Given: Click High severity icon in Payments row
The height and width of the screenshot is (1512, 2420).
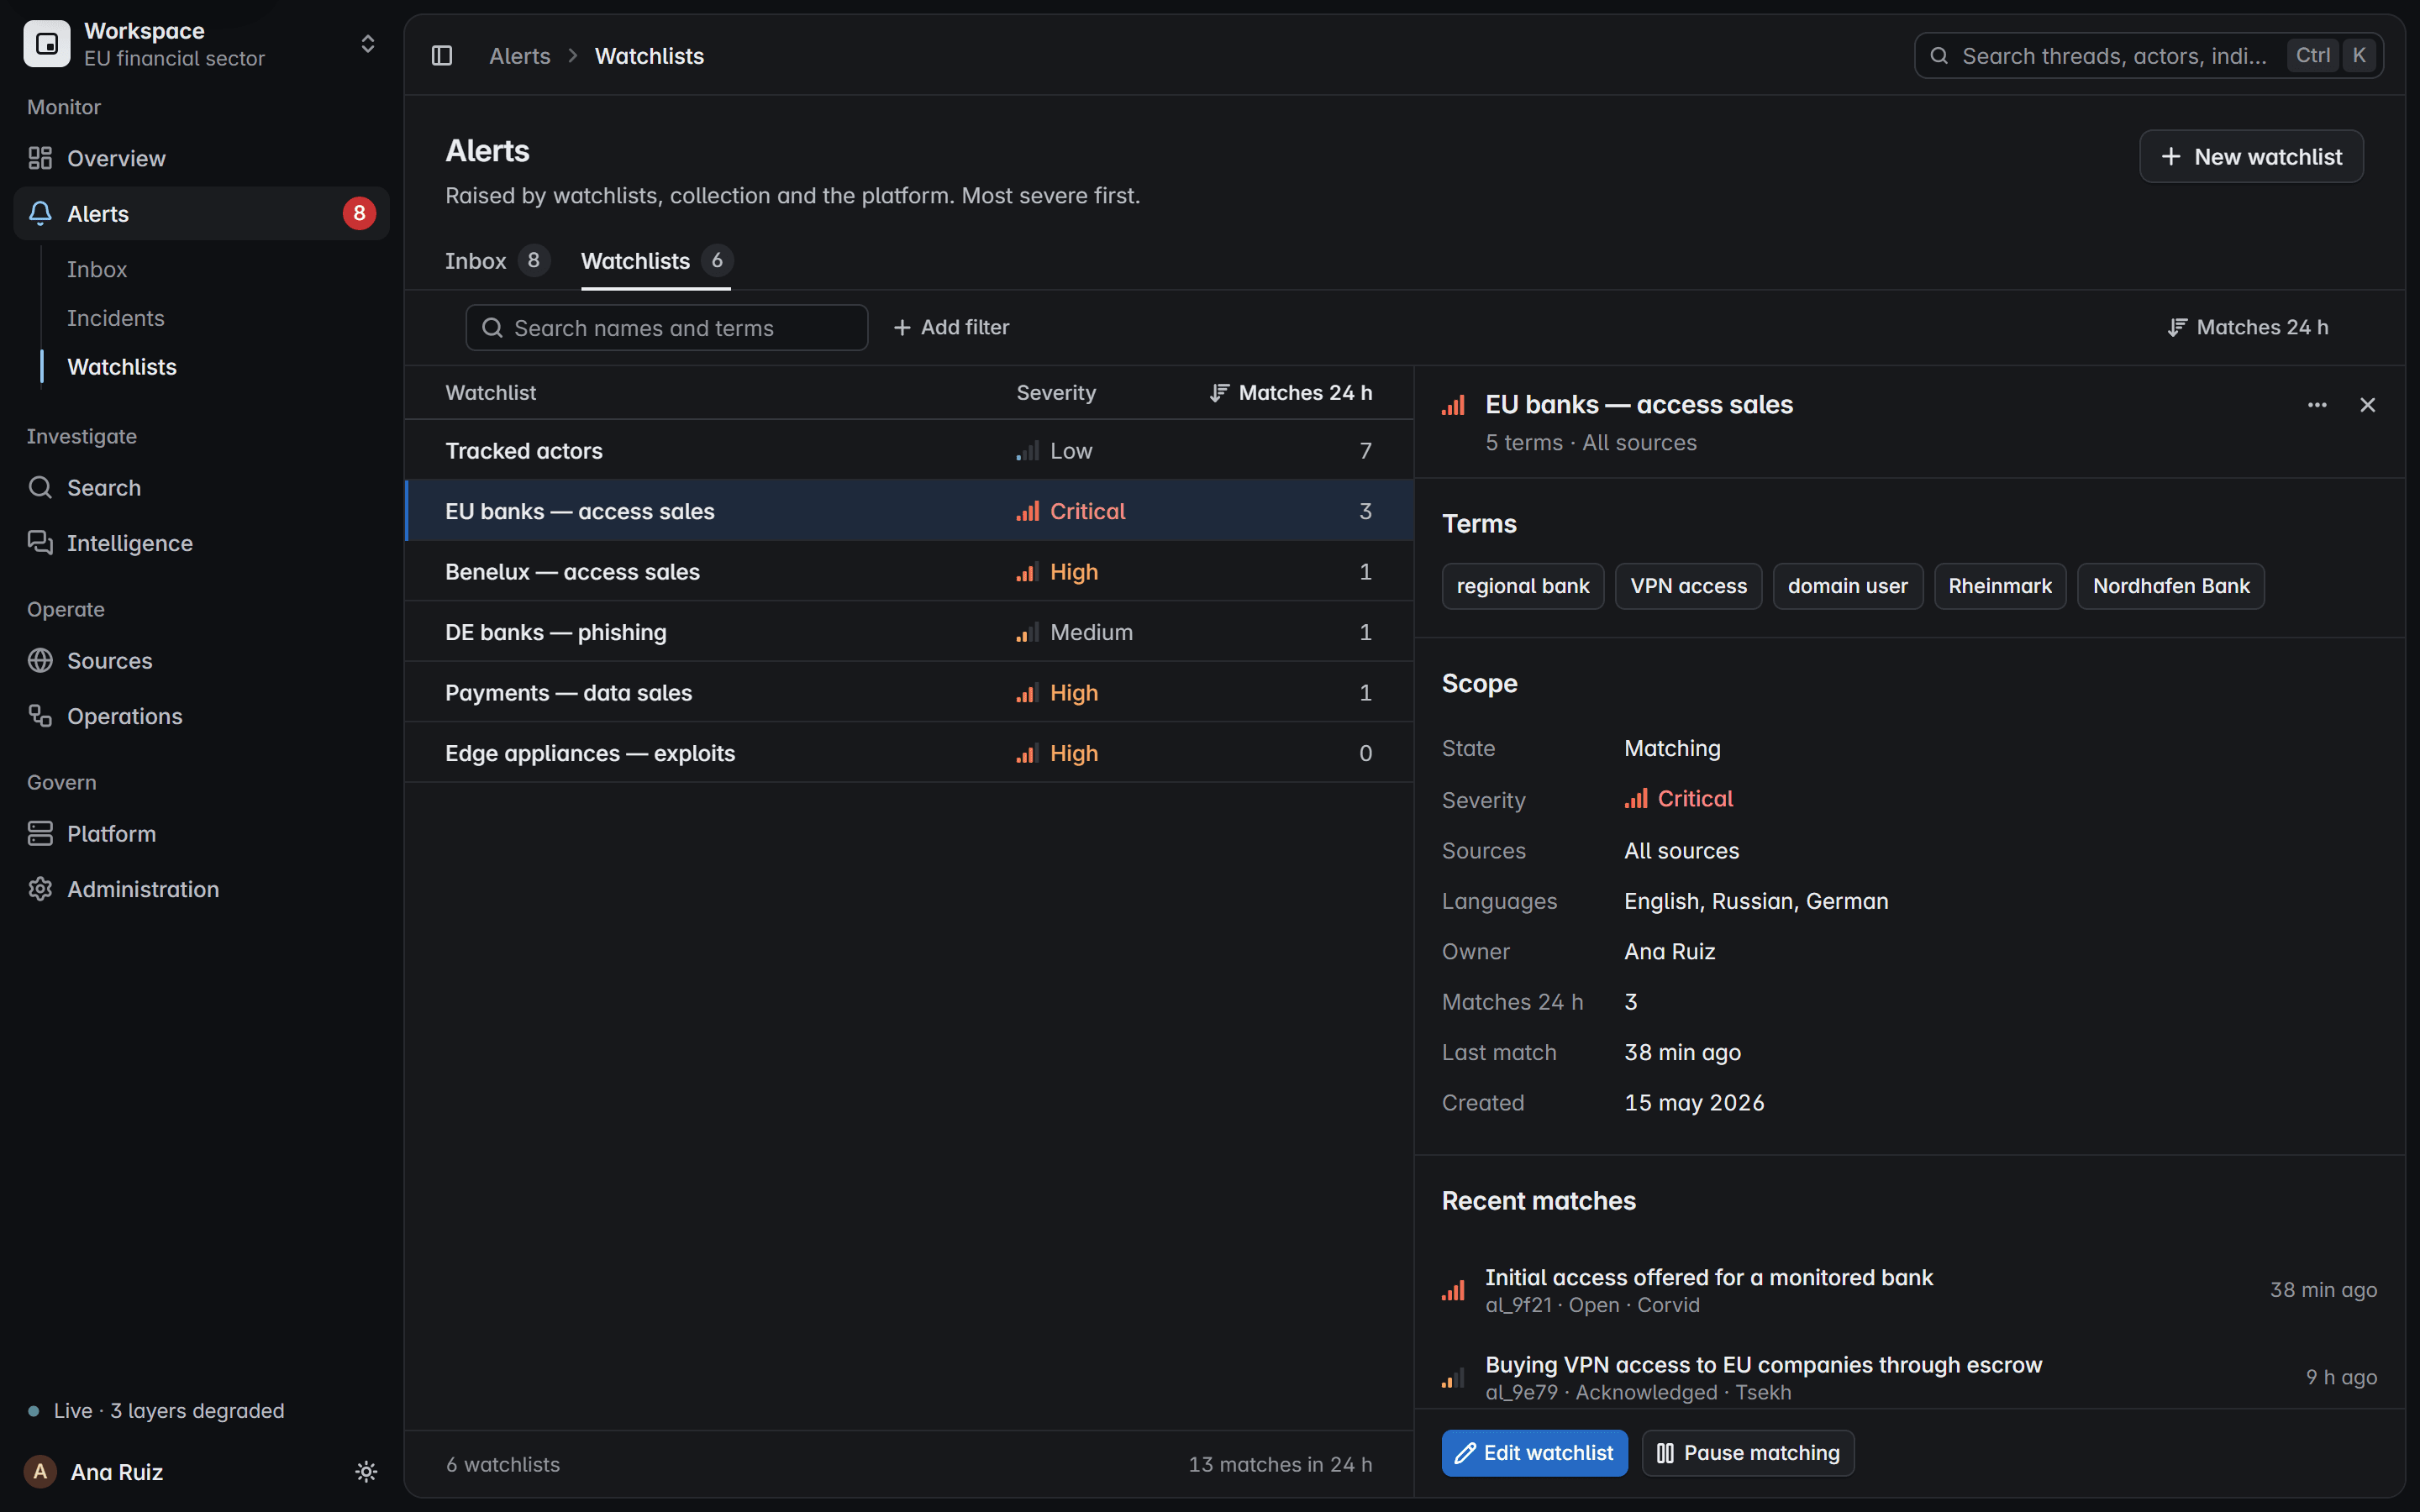Looking at the screenshot, I should coord(1028,693).
